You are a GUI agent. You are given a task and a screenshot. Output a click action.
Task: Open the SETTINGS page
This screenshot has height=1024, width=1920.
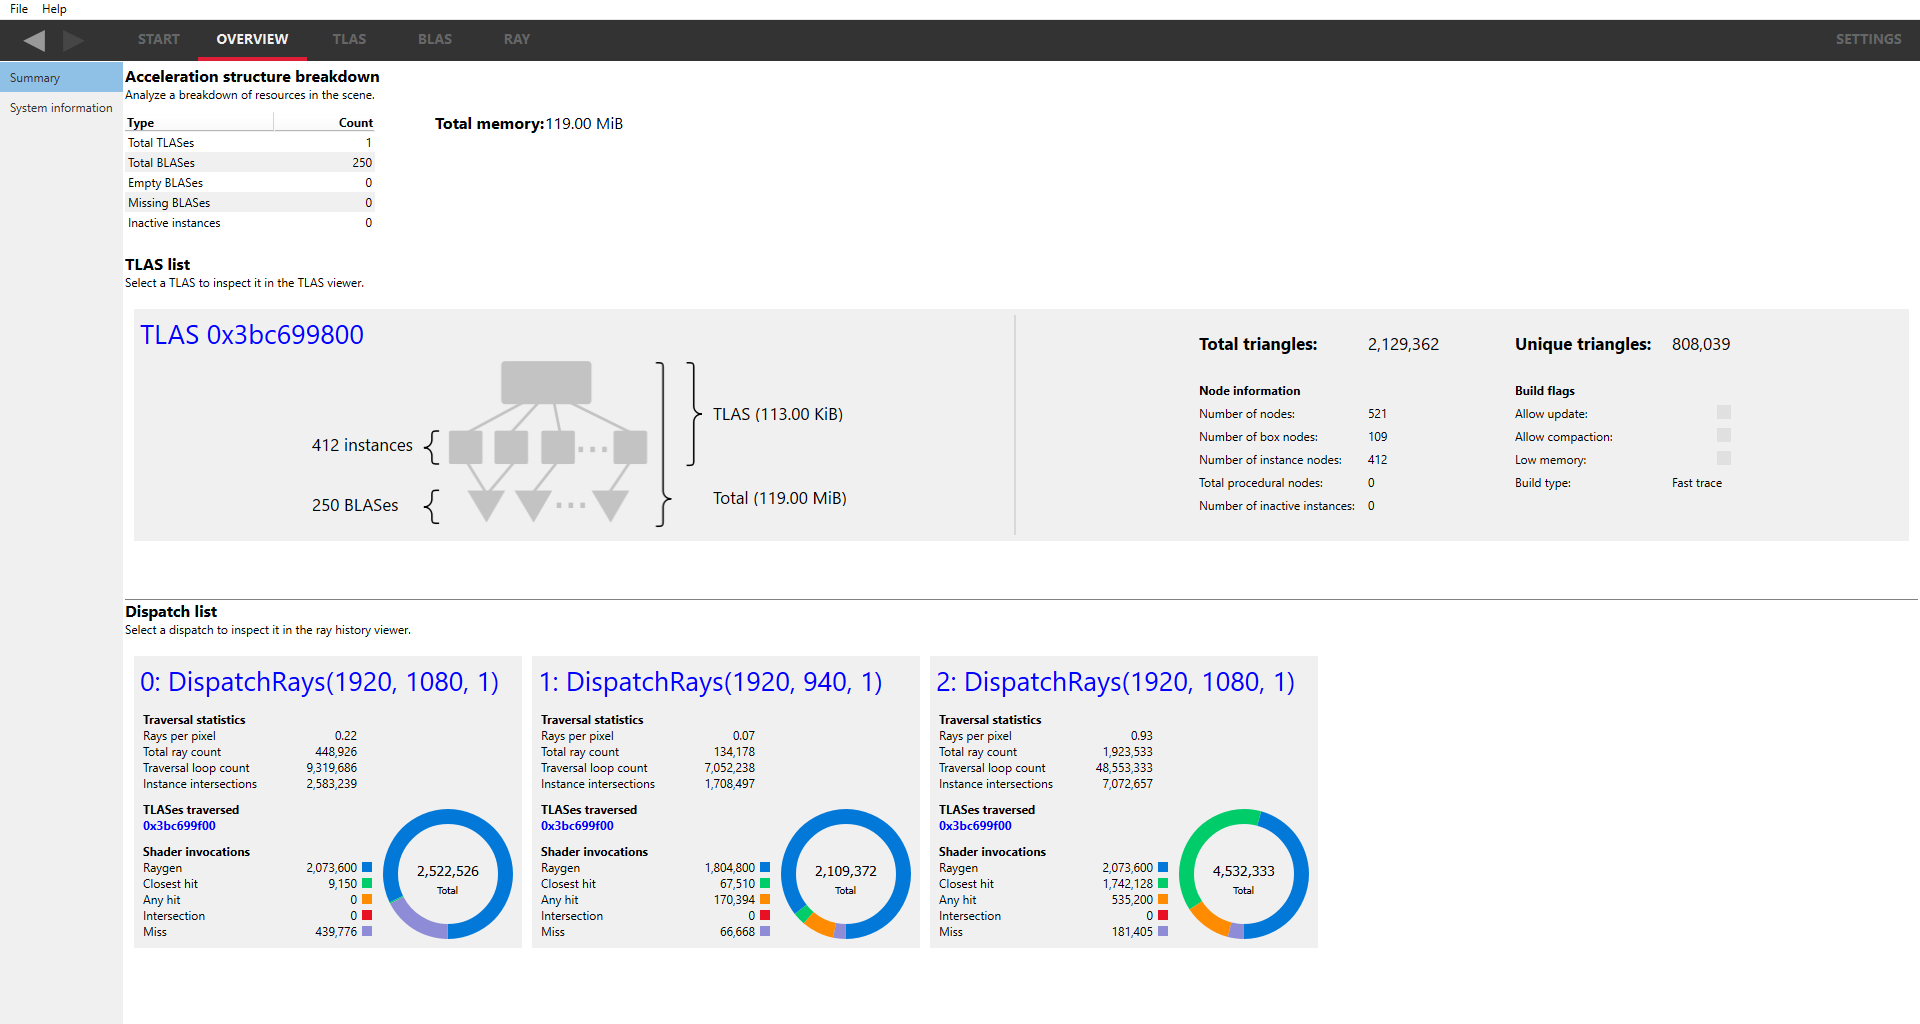pos(1867,39)
